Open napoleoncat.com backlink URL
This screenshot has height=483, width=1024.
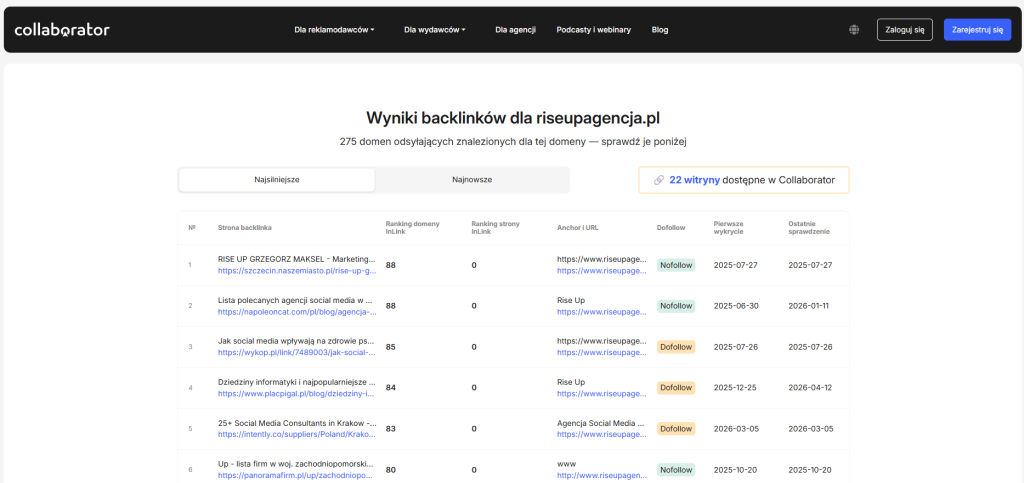[x=297, y=312]
